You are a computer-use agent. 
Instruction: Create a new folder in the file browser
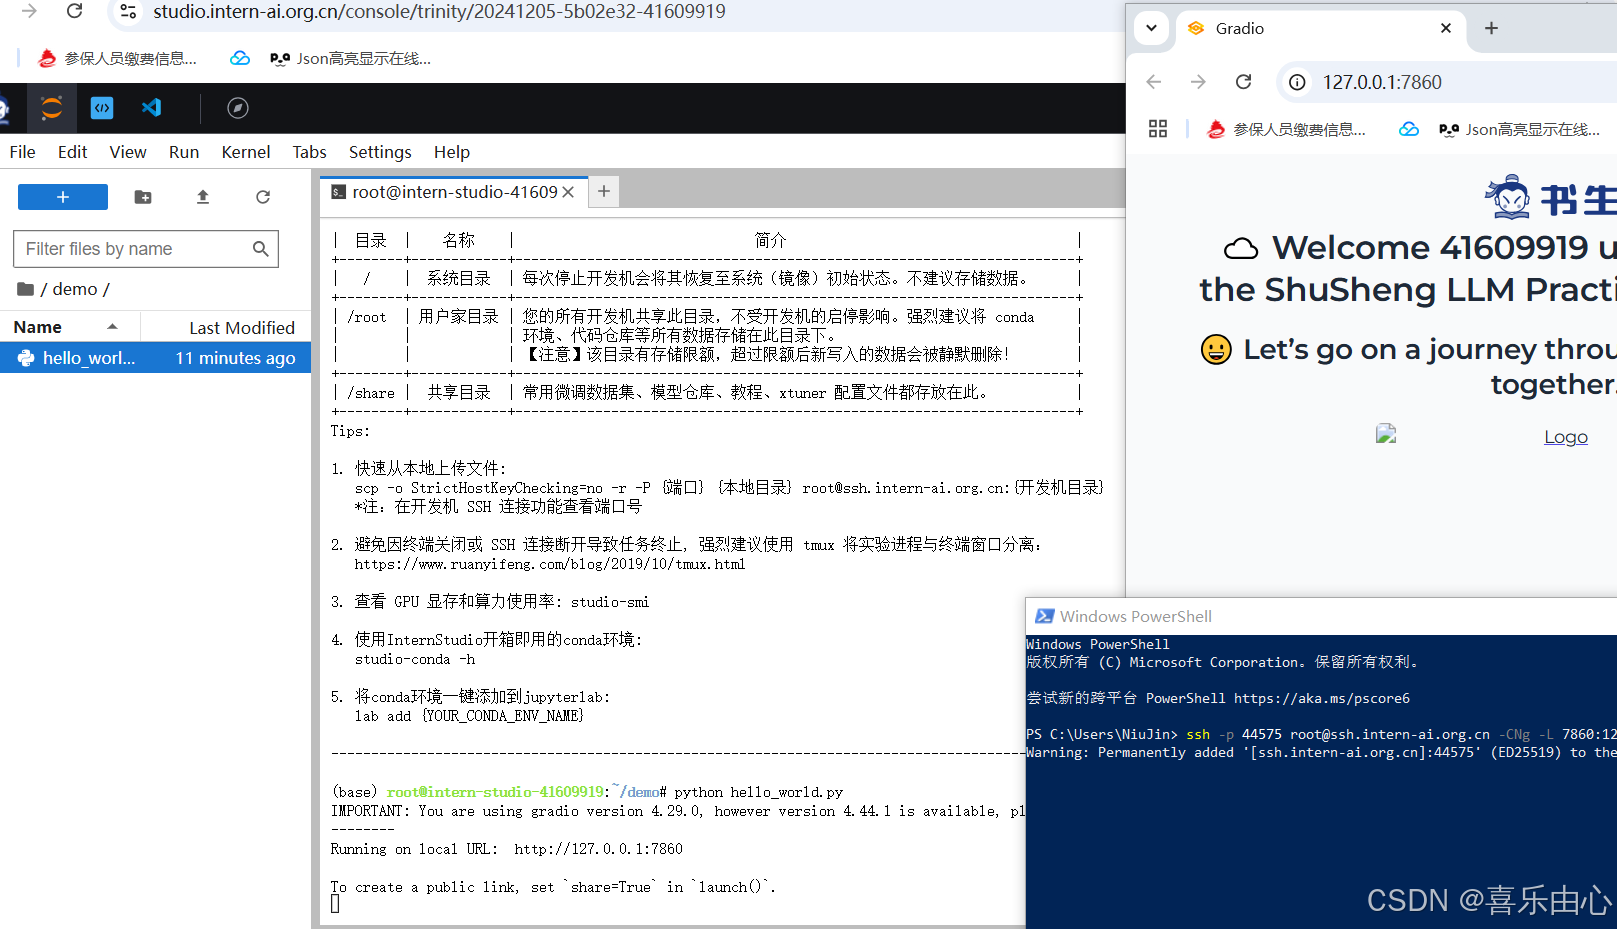click(142, 197)
